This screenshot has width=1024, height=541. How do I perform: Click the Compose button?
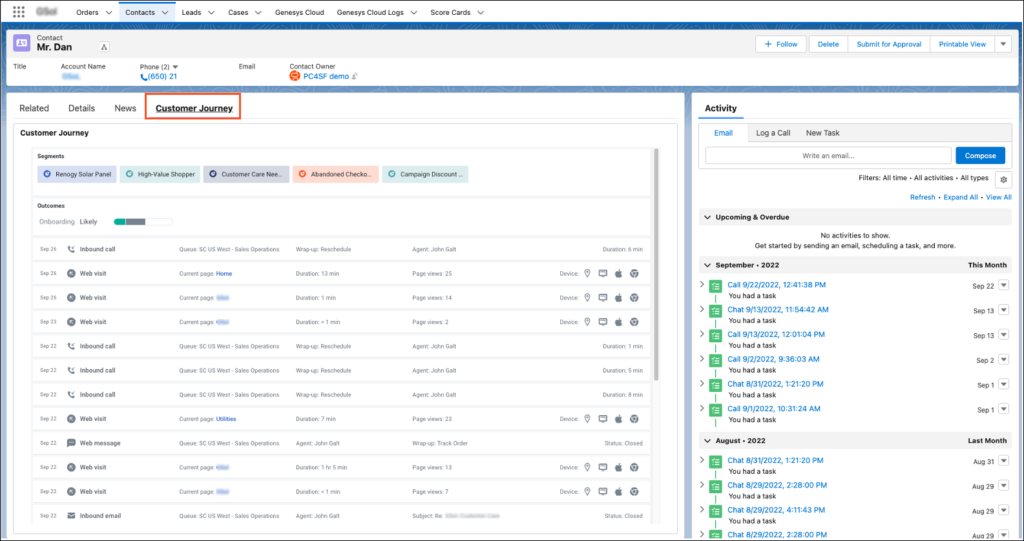980,156
